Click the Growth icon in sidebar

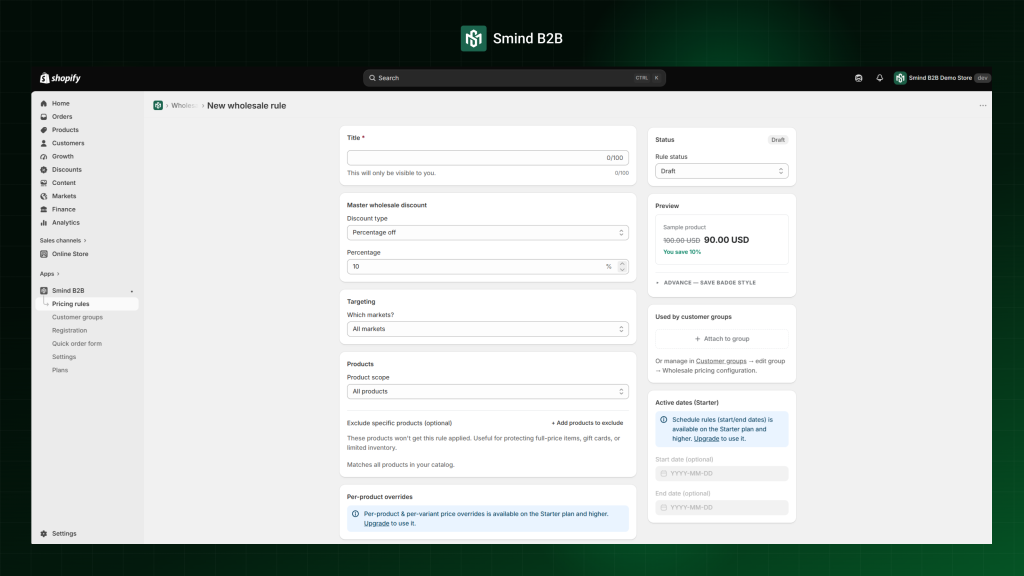(44, 157)
